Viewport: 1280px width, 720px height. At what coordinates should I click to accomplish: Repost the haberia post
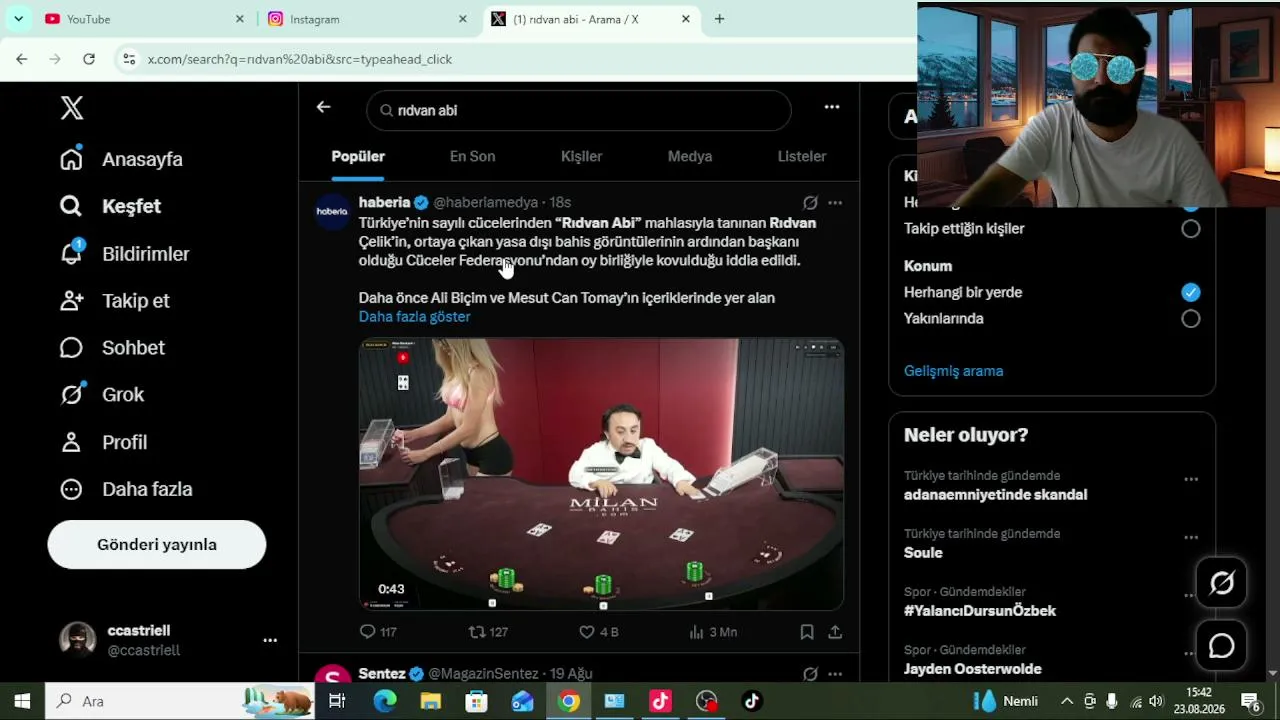477,632
